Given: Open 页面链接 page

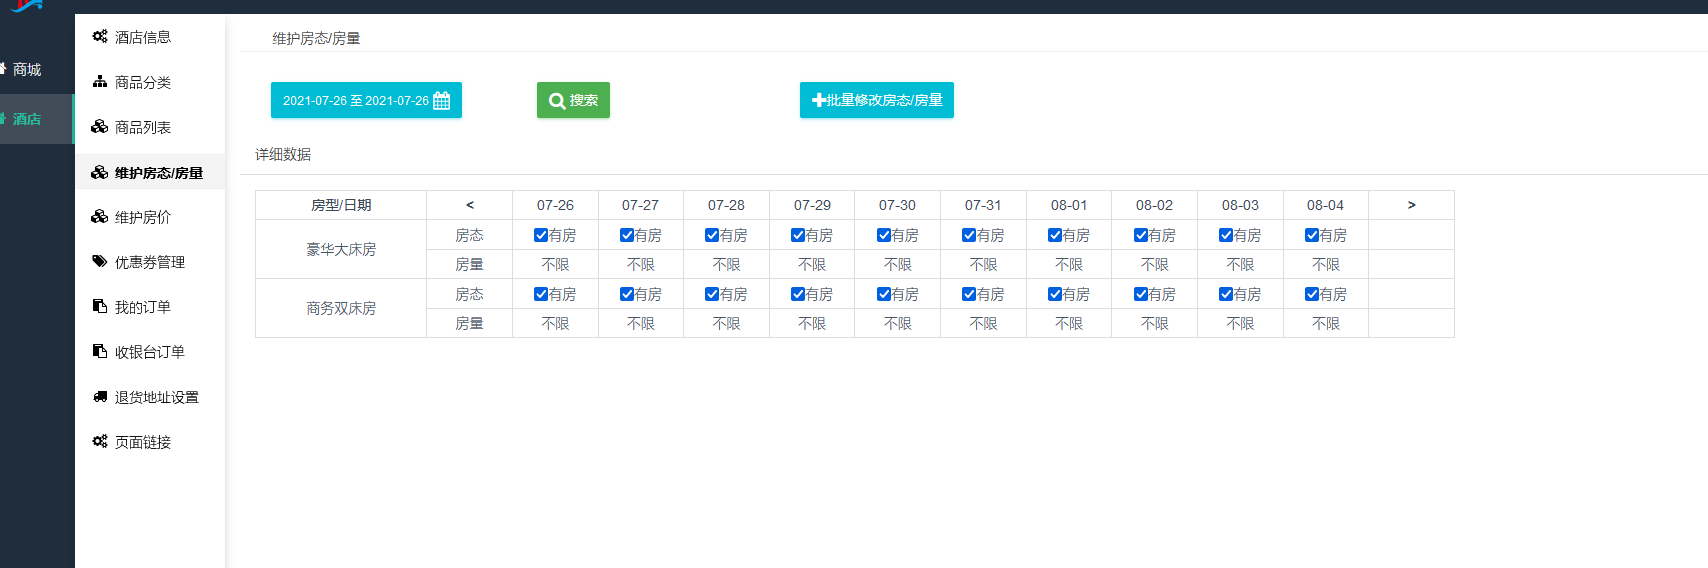Looking at the screenshot, I should point(150,442).
